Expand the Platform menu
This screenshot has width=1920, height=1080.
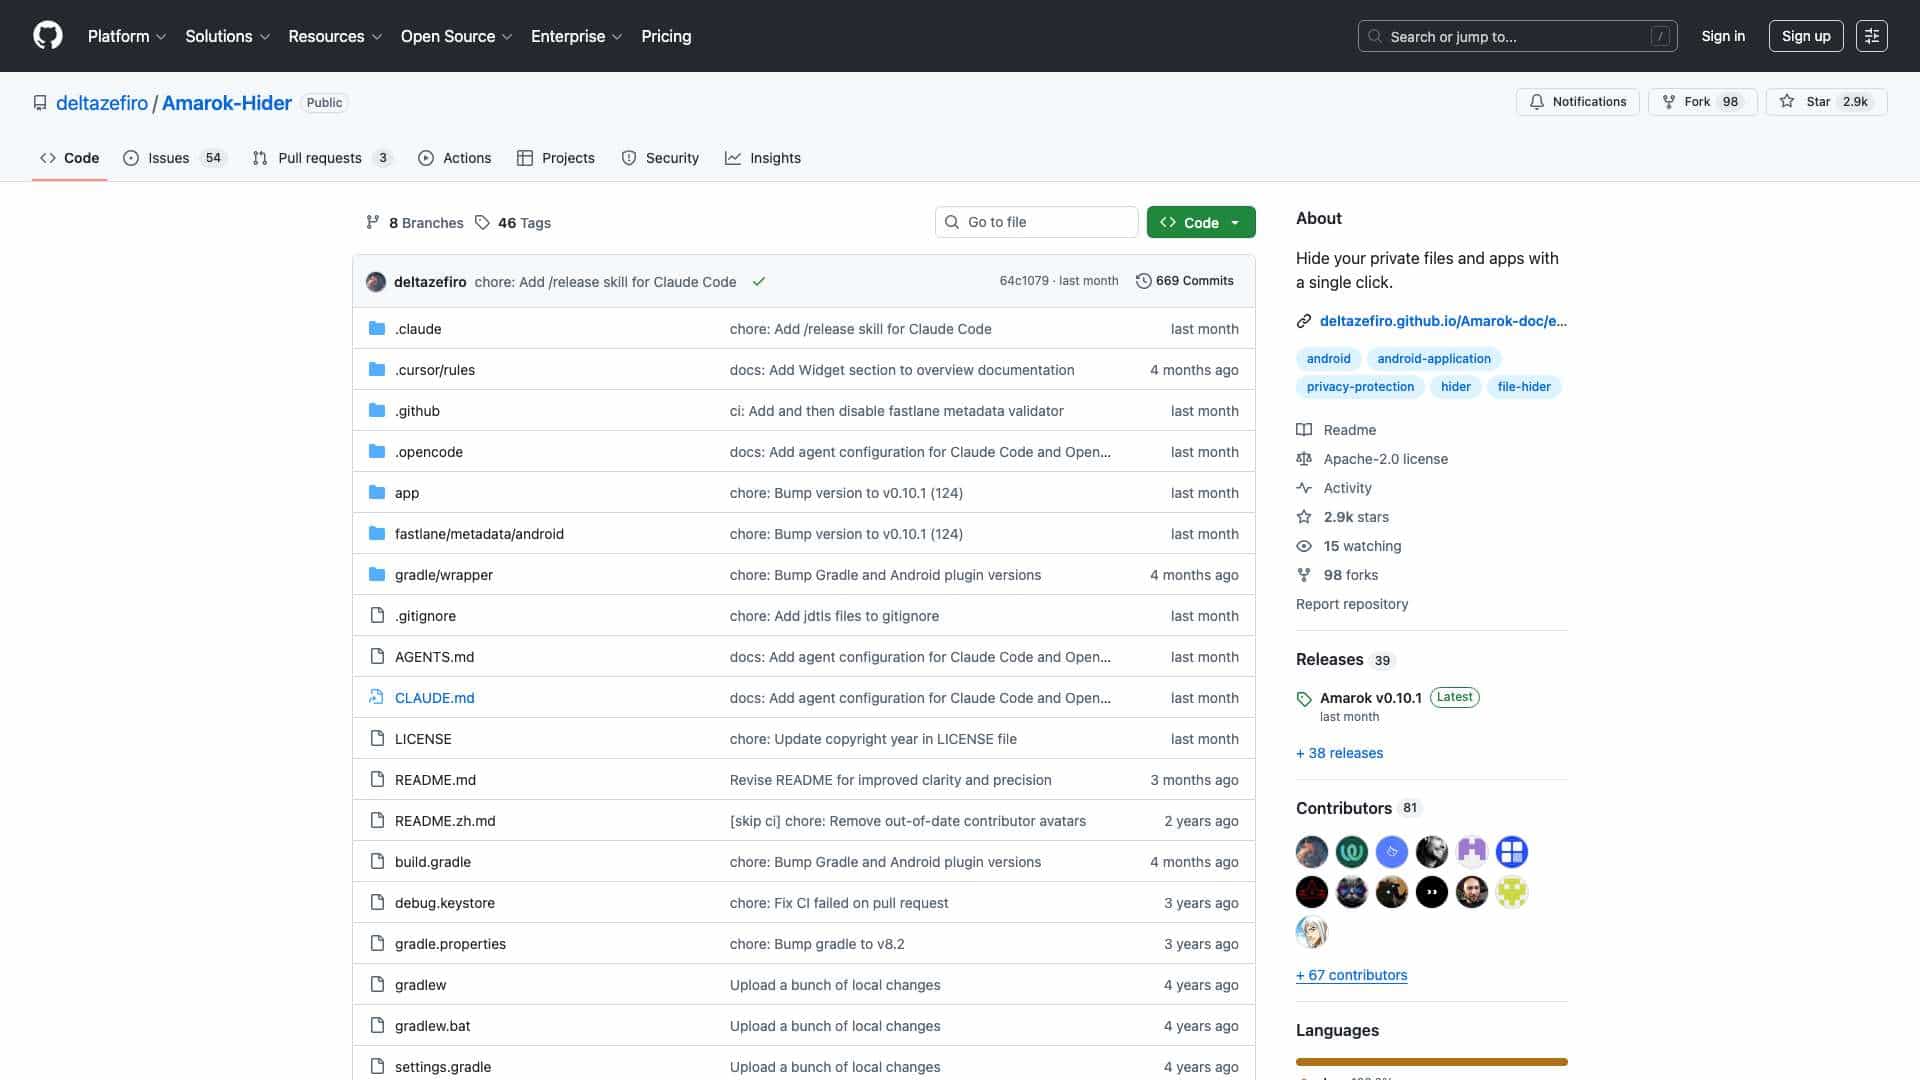tap(127, 36)
